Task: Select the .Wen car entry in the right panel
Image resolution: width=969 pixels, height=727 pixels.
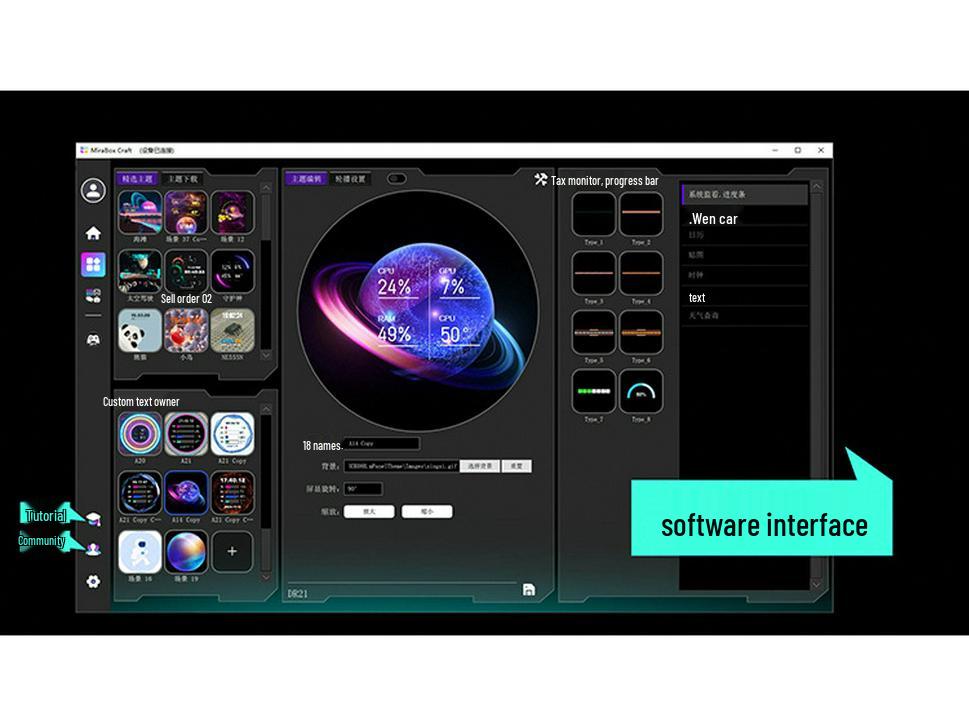Action: (712, 219)
